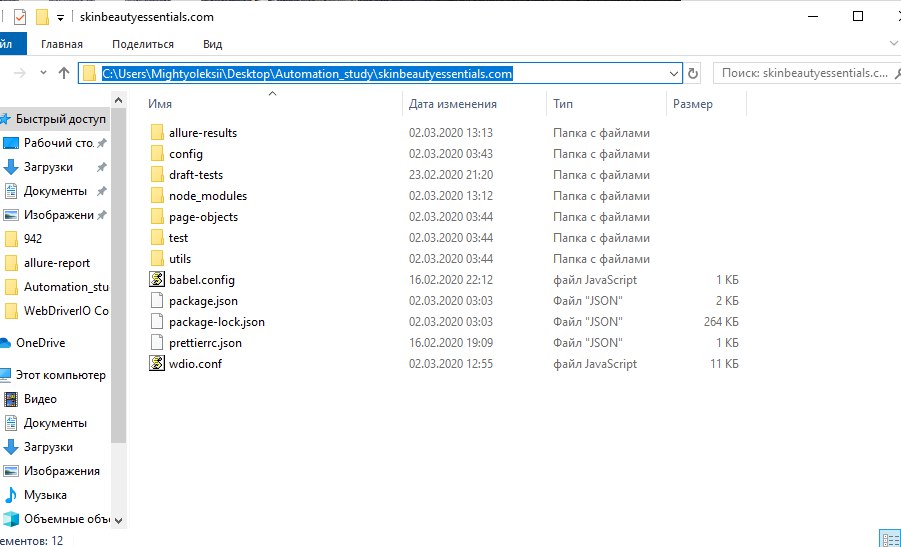Image resolution: width=901 pixels, height=547 pixels.
Task: Click the date 16.02.2020 22:12
Action: (x=451, y=280)
